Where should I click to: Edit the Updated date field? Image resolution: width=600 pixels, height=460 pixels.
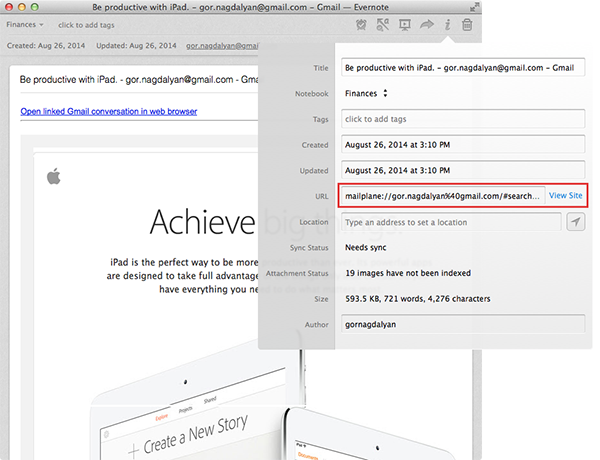463,170
